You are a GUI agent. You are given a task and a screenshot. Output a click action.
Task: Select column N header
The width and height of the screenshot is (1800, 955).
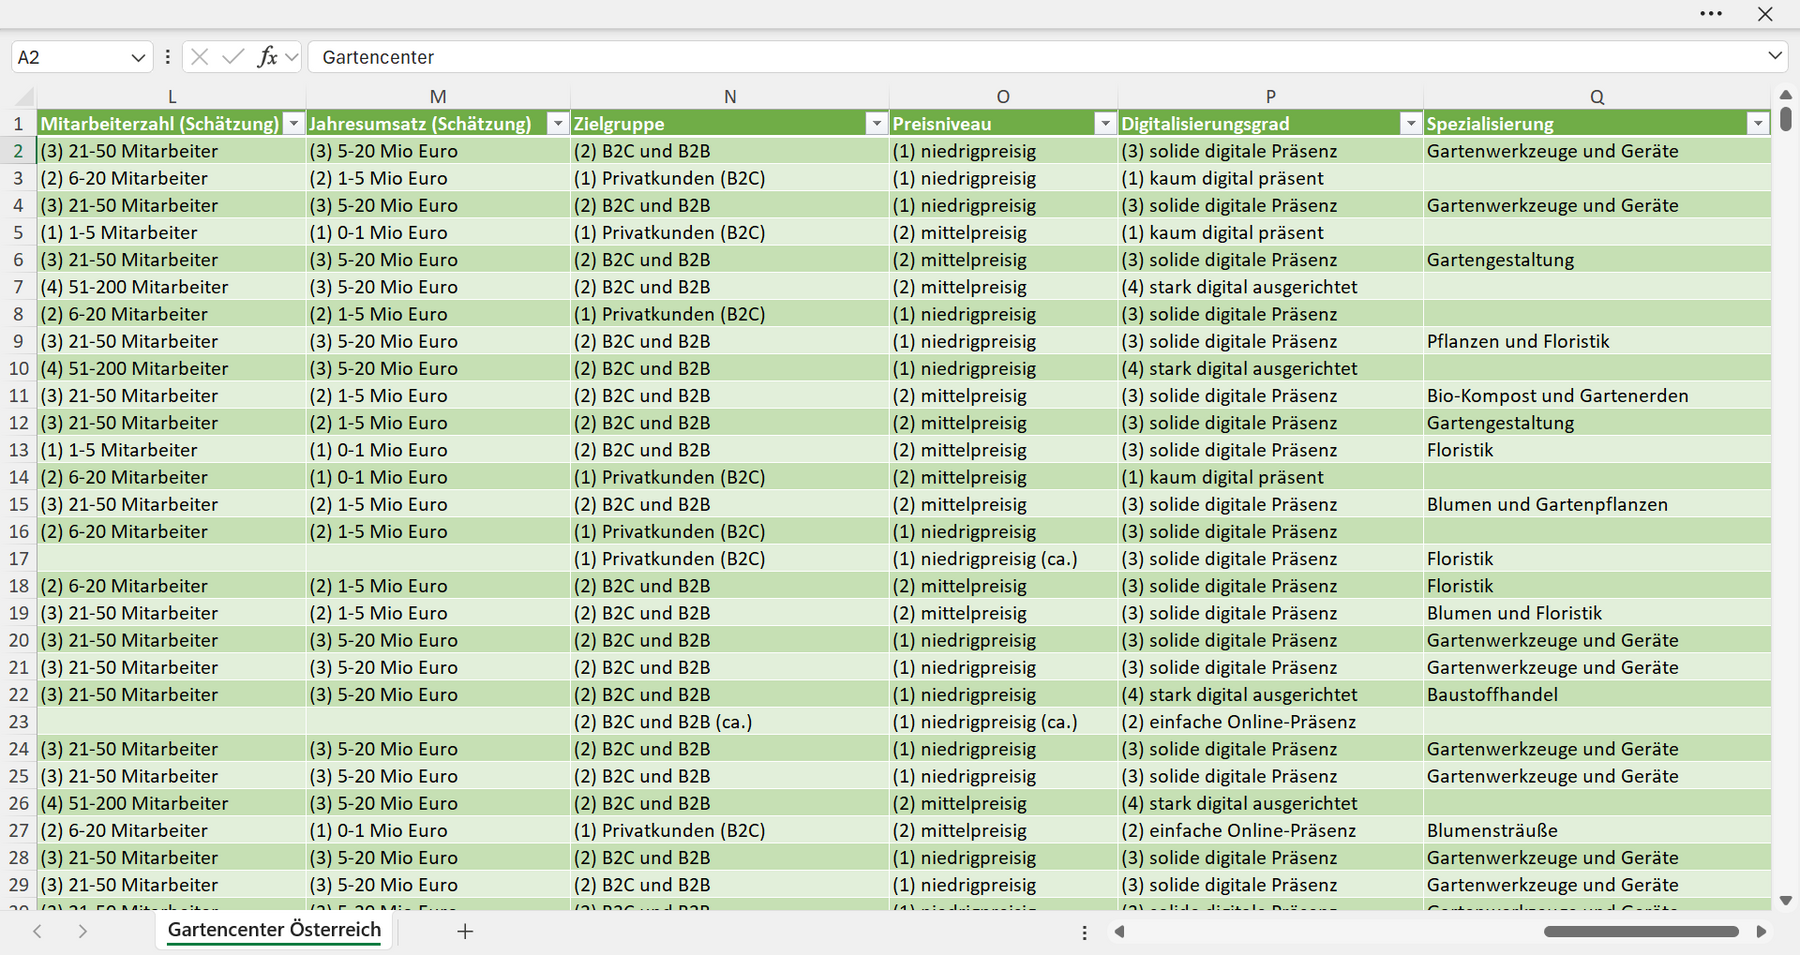click(730, 97)
